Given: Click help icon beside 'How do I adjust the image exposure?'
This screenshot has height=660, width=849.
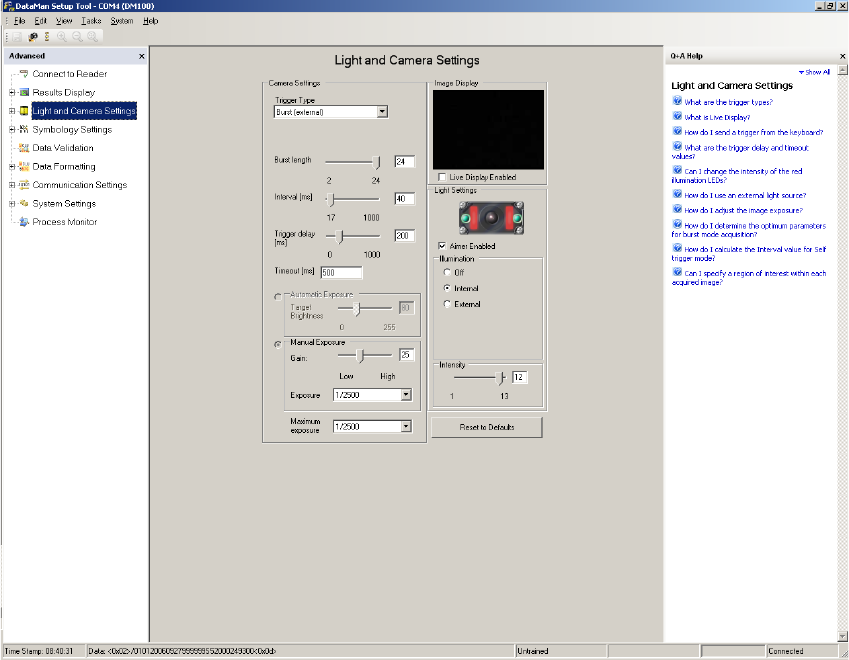Looking at the screenshot, I should coord(677,209).
